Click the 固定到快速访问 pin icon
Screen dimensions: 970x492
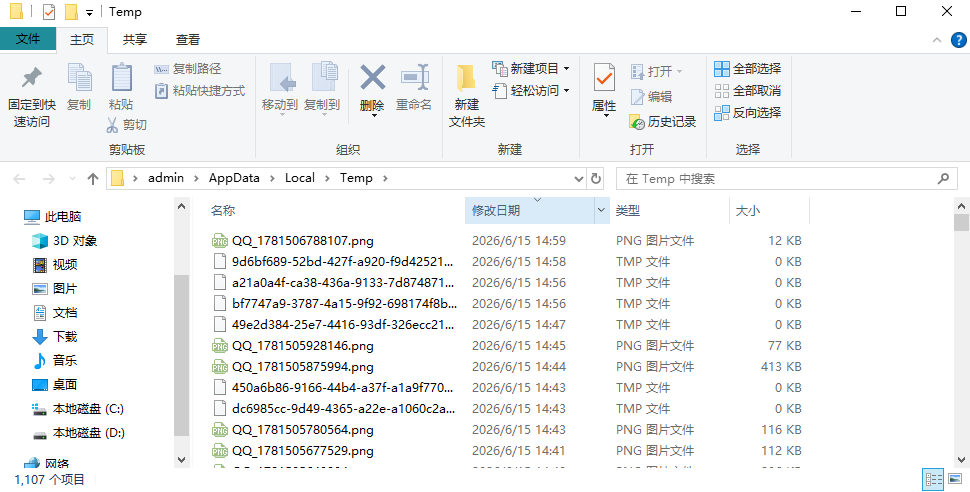(32, 78)
